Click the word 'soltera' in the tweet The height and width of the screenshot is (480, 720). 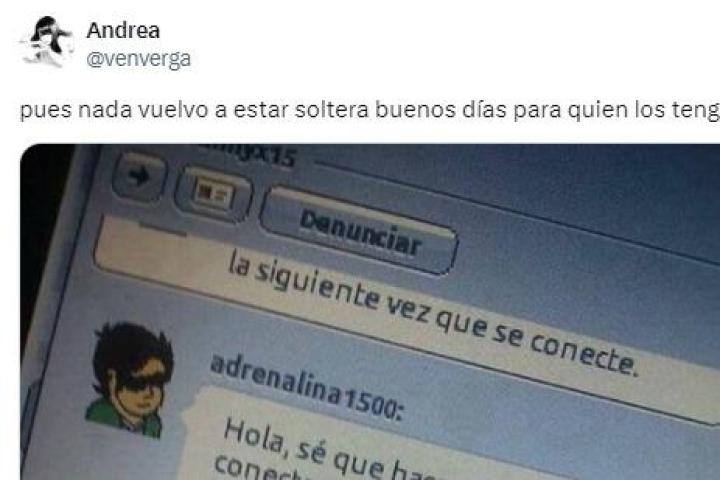[332, 110]
